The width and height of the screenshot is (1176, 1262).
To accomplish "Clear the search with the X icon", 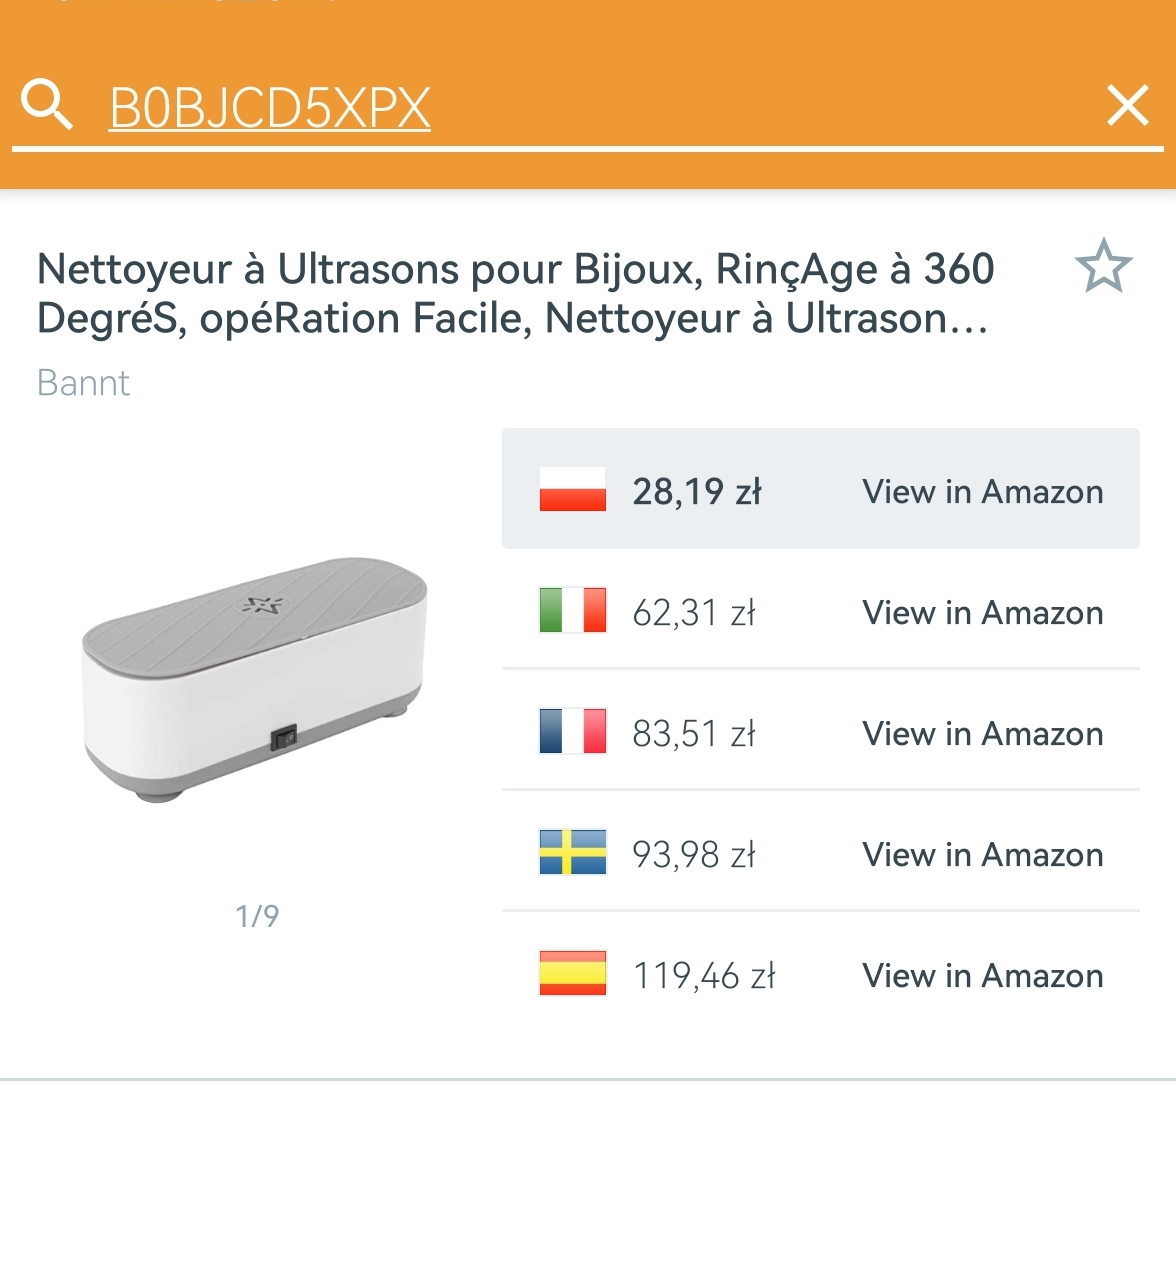I will [x=1127, y=106].
